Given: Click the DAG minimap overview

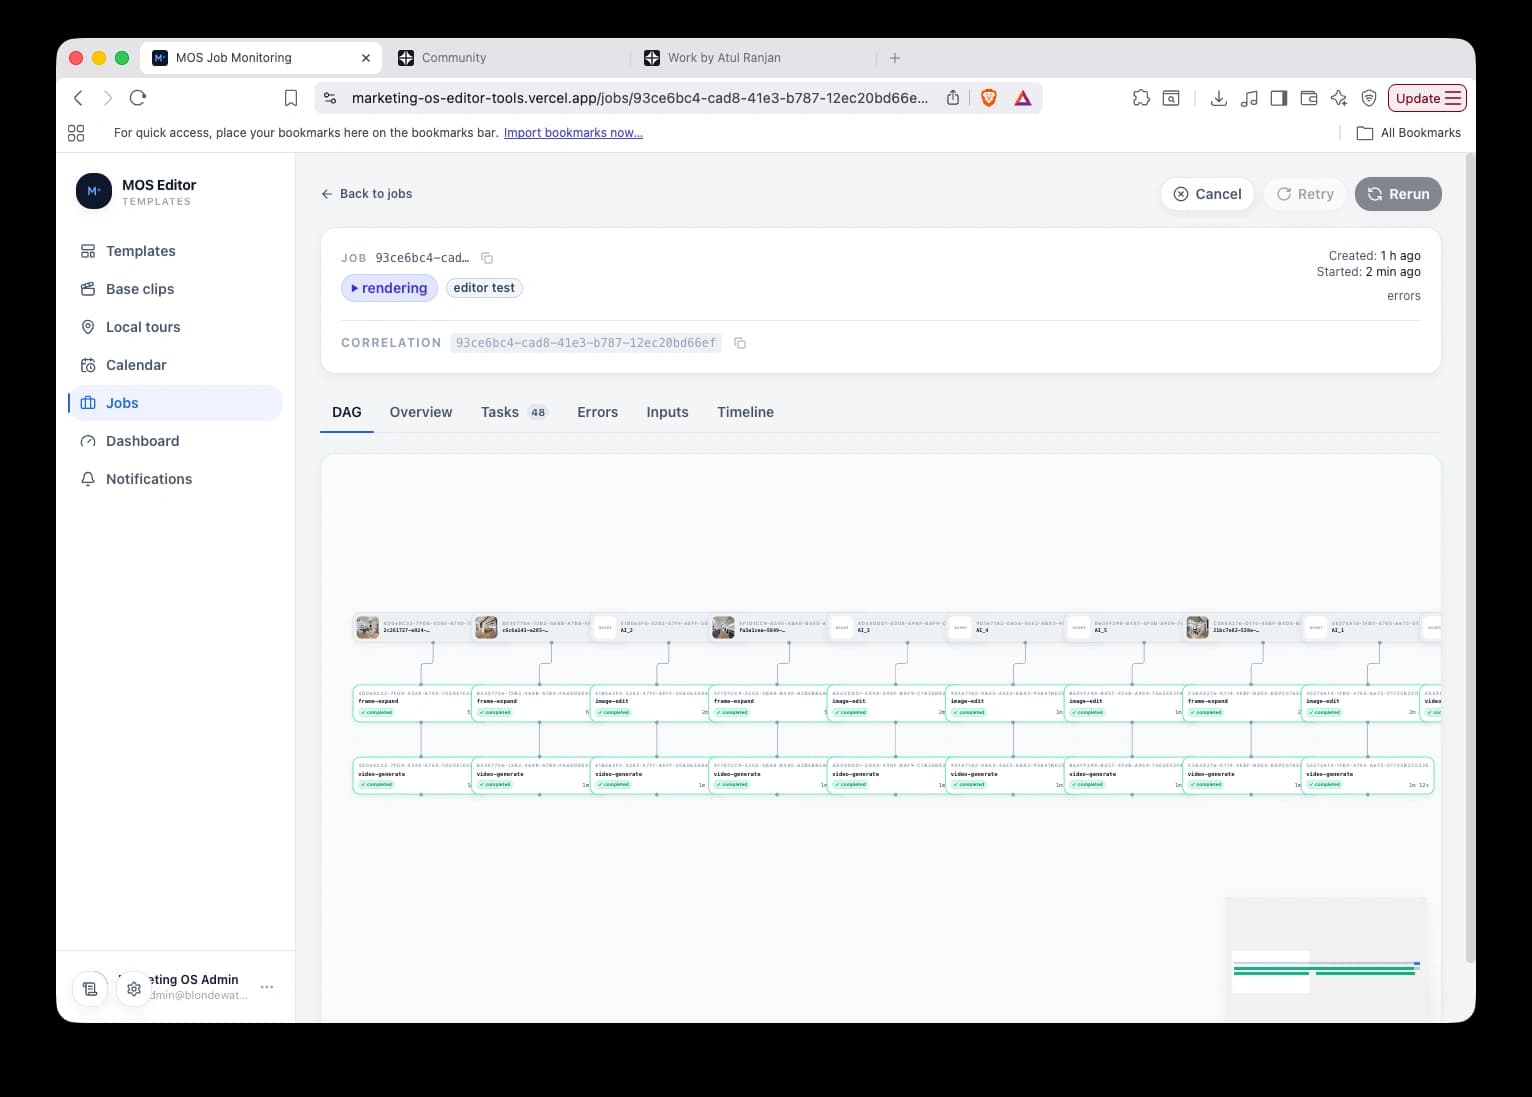Looking at the screenshot, I should click(1326, 958).
